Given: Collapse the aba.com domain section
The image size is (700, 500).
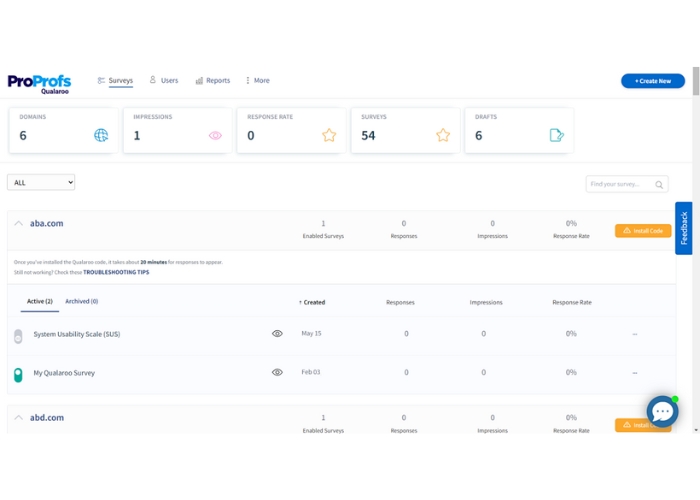Looking at the screenshot, I should (x=18, y=223).
